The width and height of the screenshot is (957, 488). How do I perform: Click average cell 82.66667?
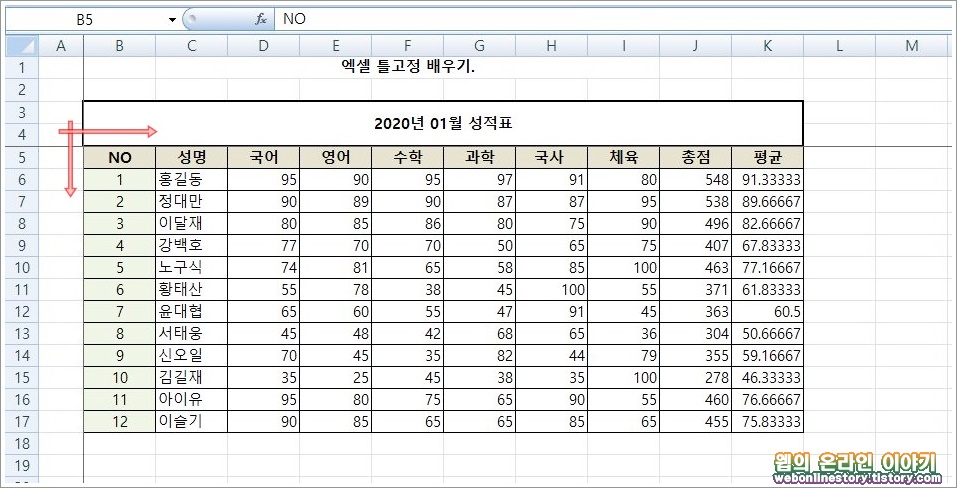[x=768, y=224]
